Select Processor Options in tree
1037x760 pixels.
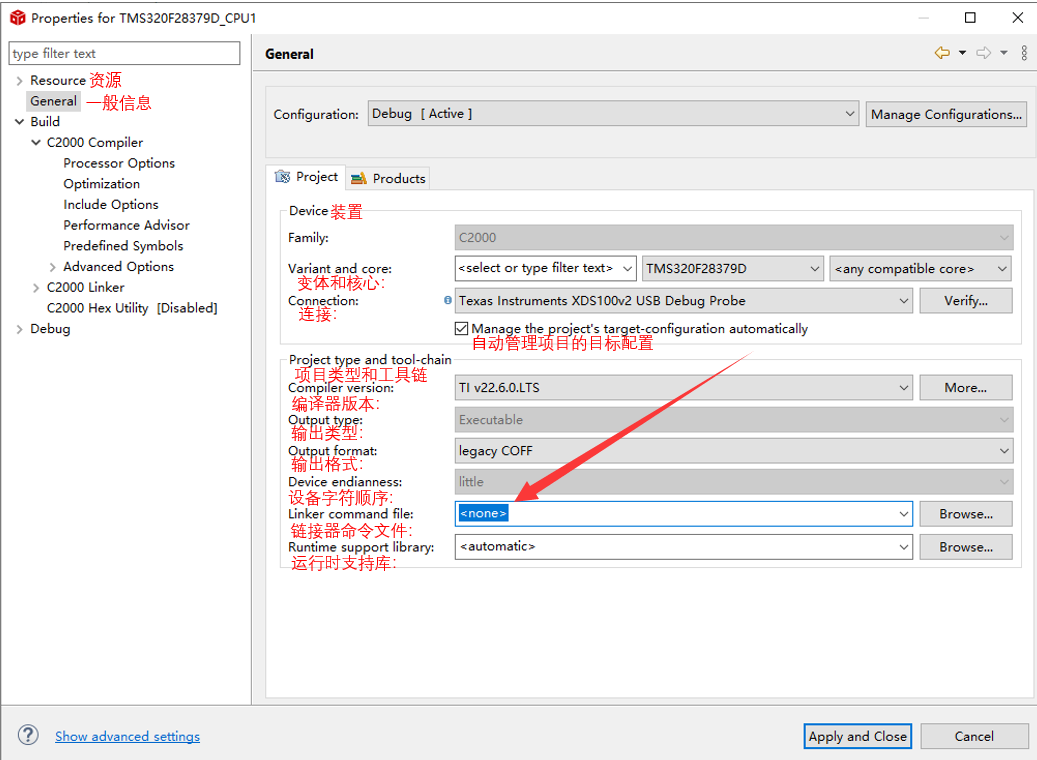(x=119, y=163)
